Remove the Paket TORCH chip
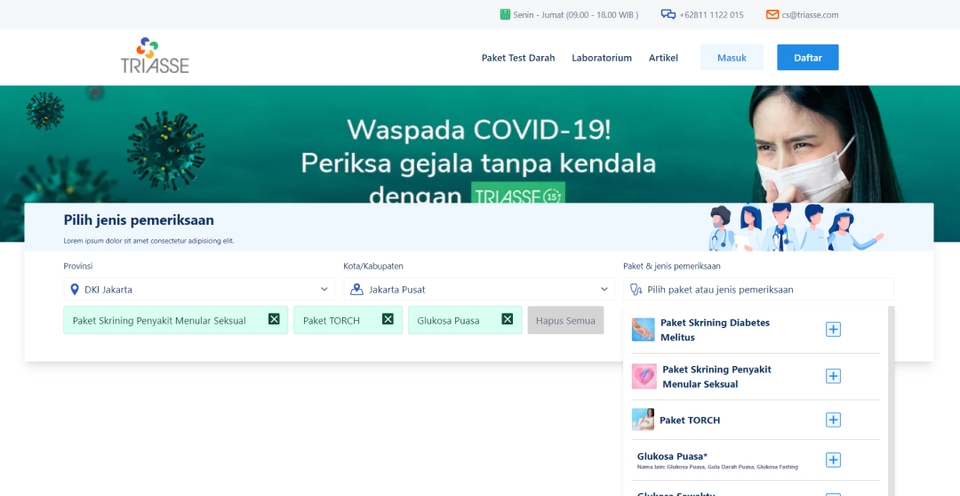The image size is (960, 496). (388, 319)
